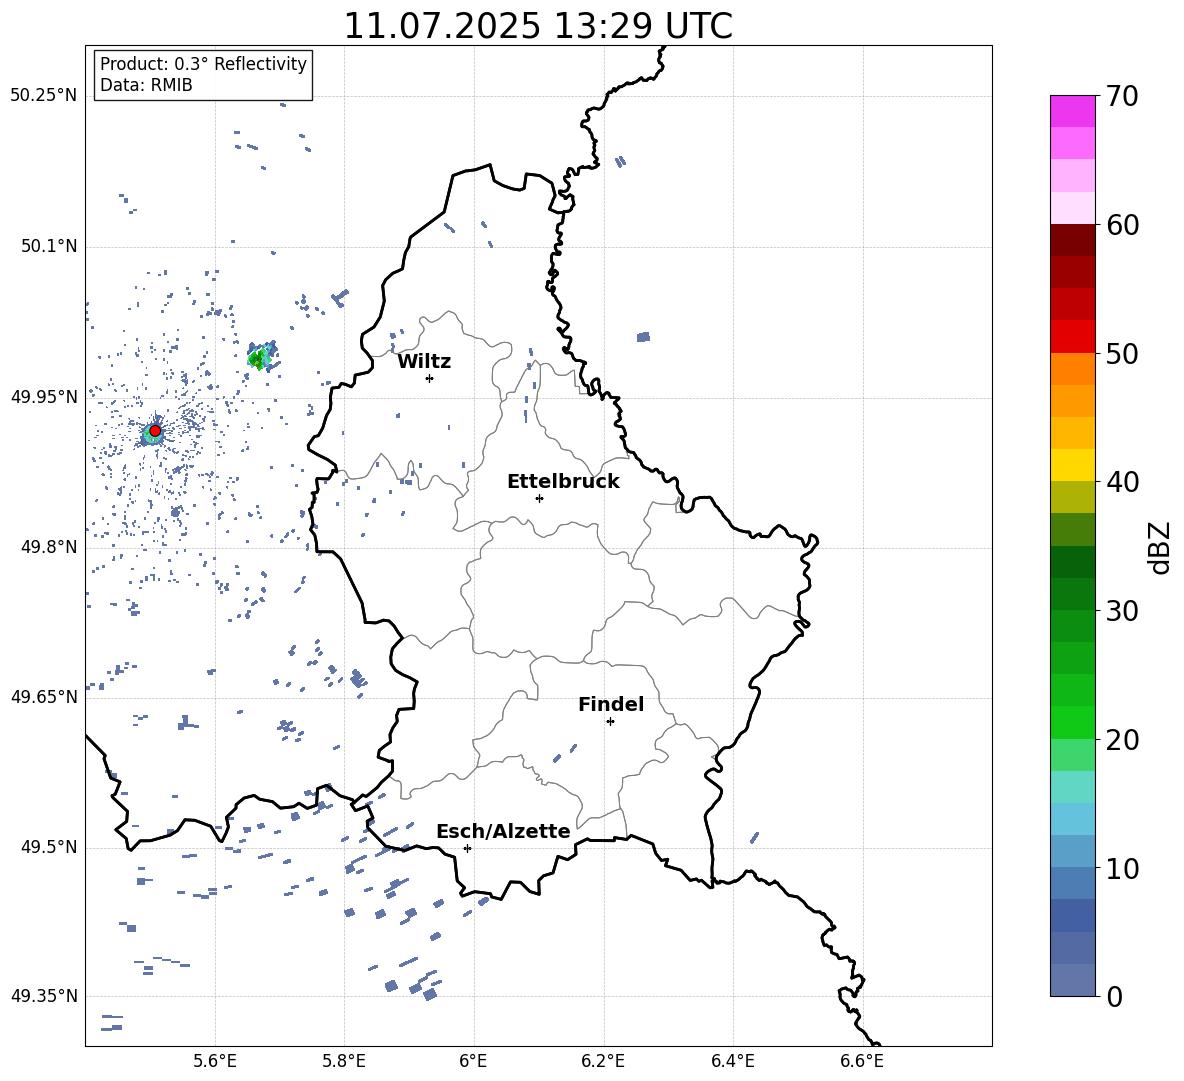Click the 70 tick label on colorbar
This screenshot has height=1081, width=1184.
coord(1122,97)
